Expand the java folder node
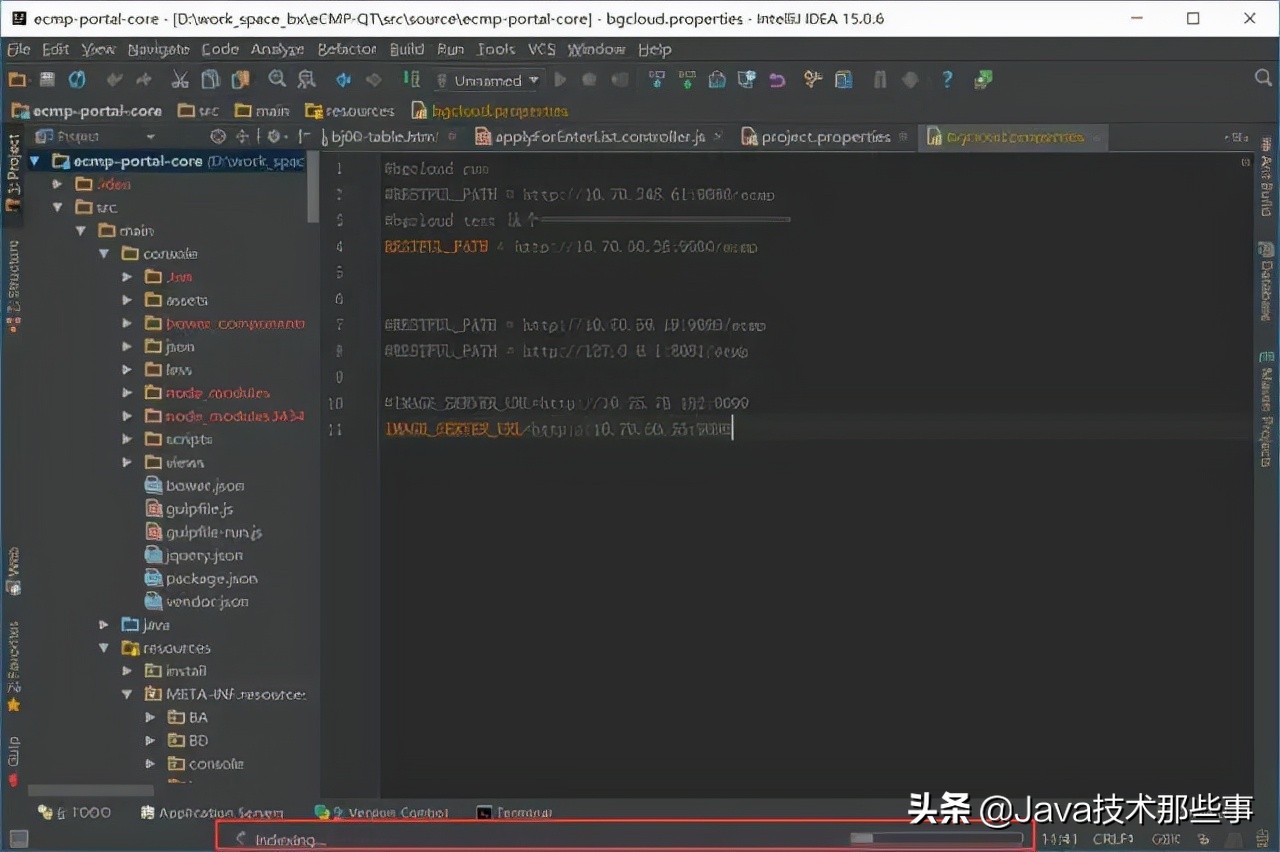This screenshot has height=852, width=1280. [103, 625]
